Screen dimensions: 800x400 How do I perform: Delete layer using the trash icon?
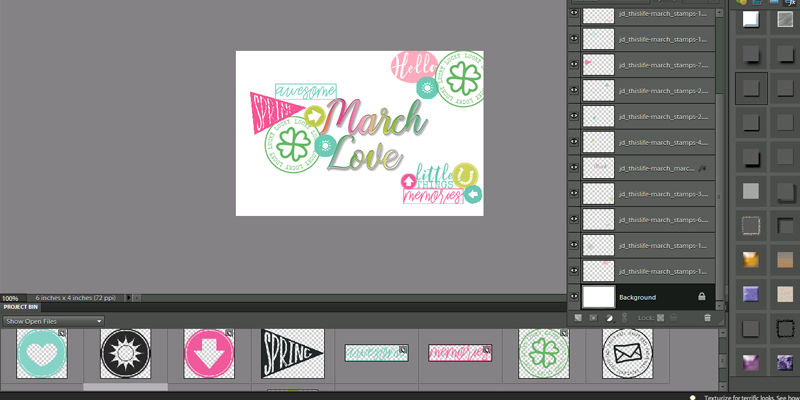707,317
